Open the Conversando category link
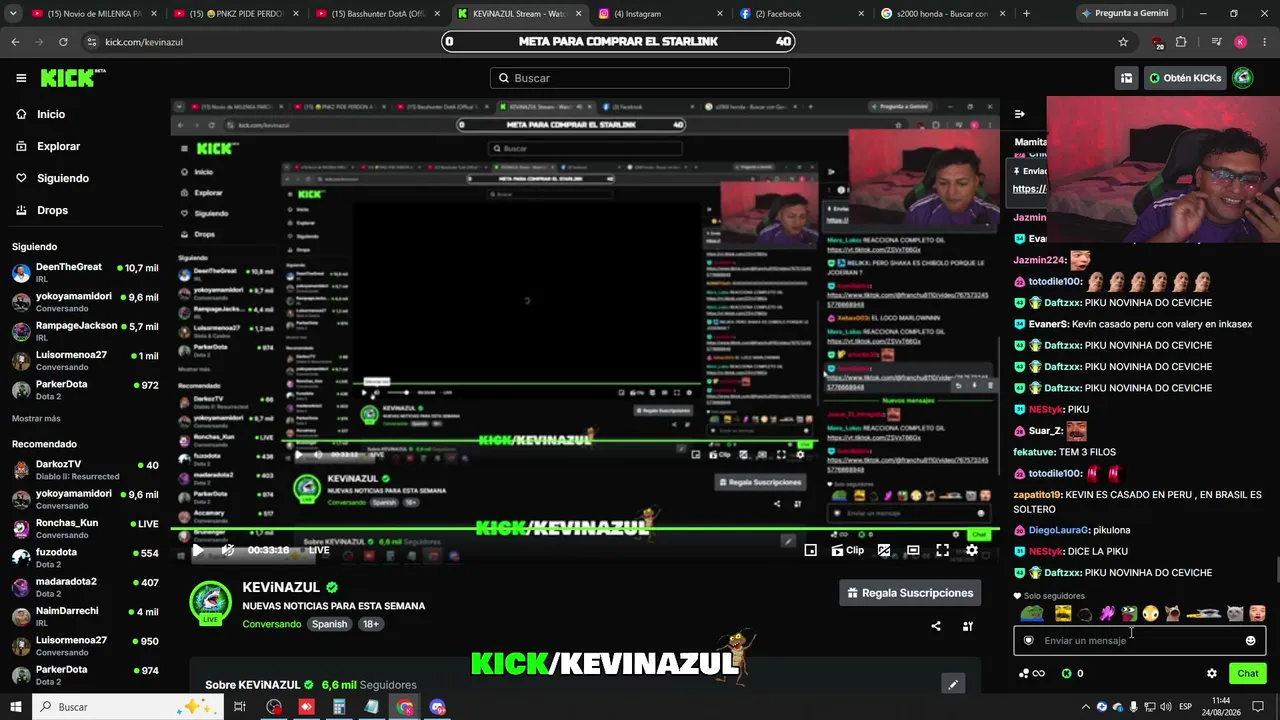This screenshot has height=720, width=1280. pyautogui.click(x=272, y=624)
